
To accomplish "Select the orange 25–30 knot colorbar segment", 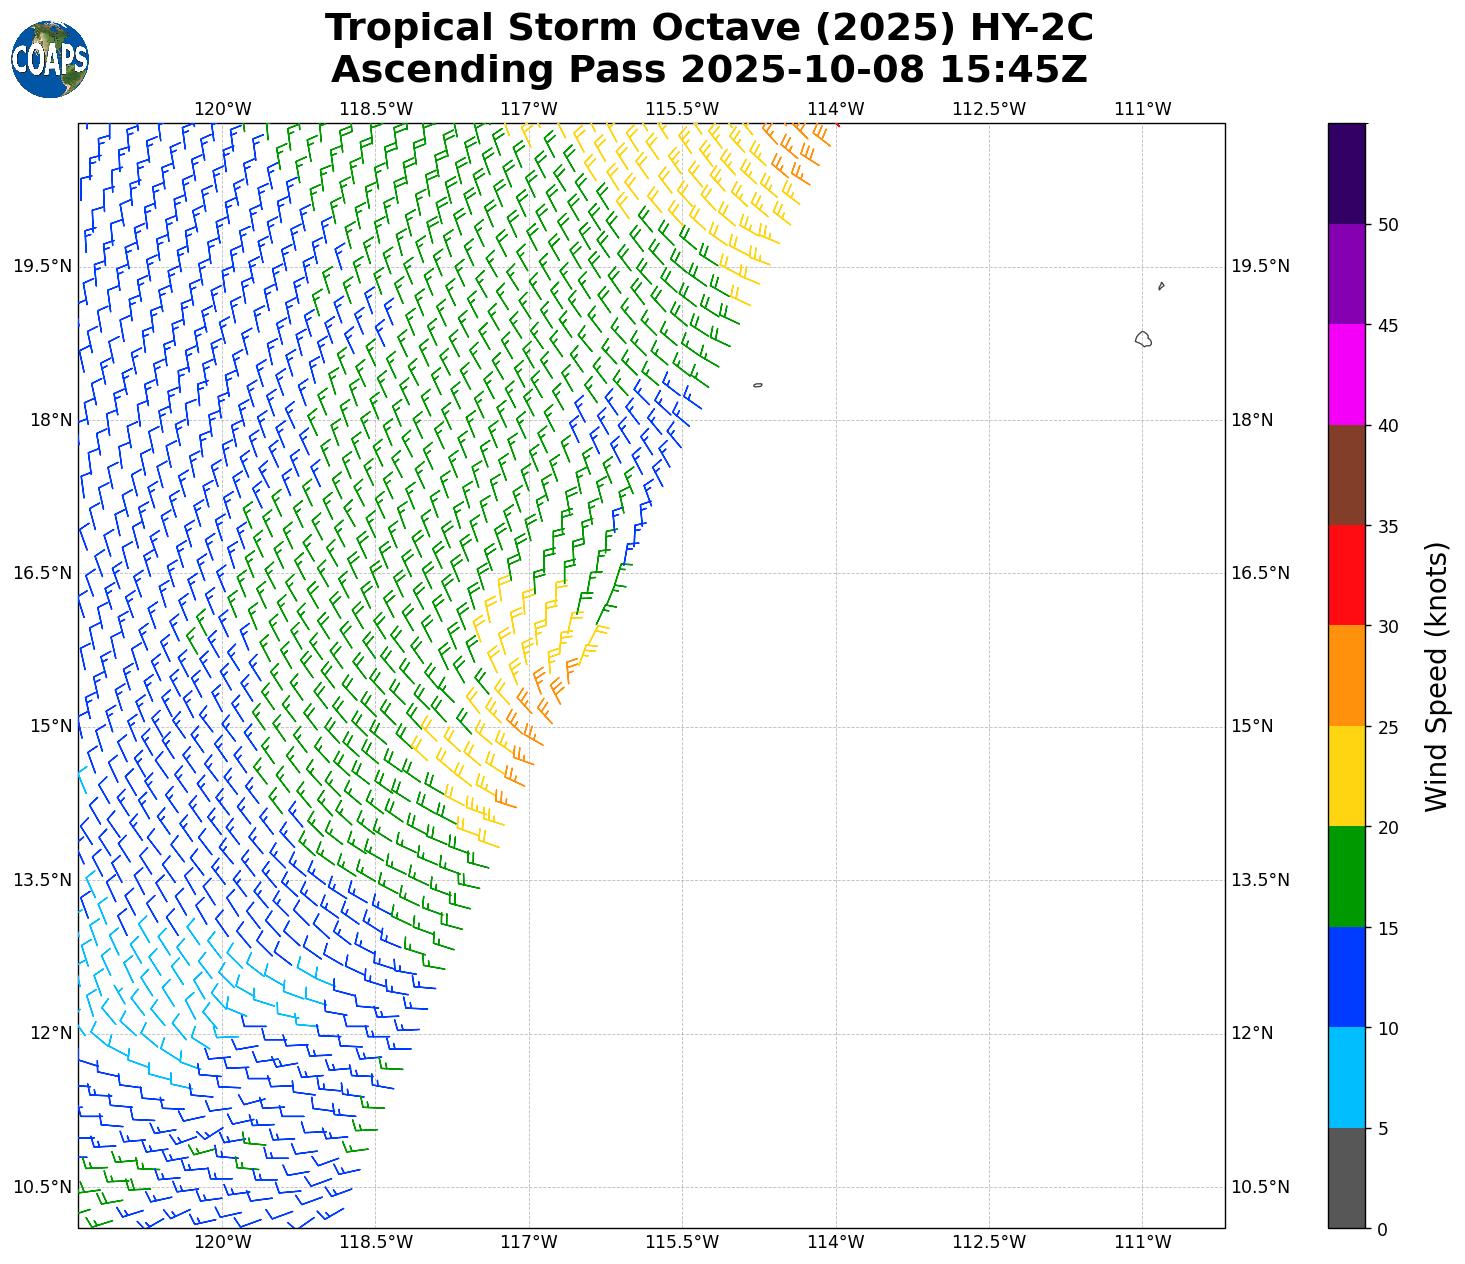I will 1346,675.
